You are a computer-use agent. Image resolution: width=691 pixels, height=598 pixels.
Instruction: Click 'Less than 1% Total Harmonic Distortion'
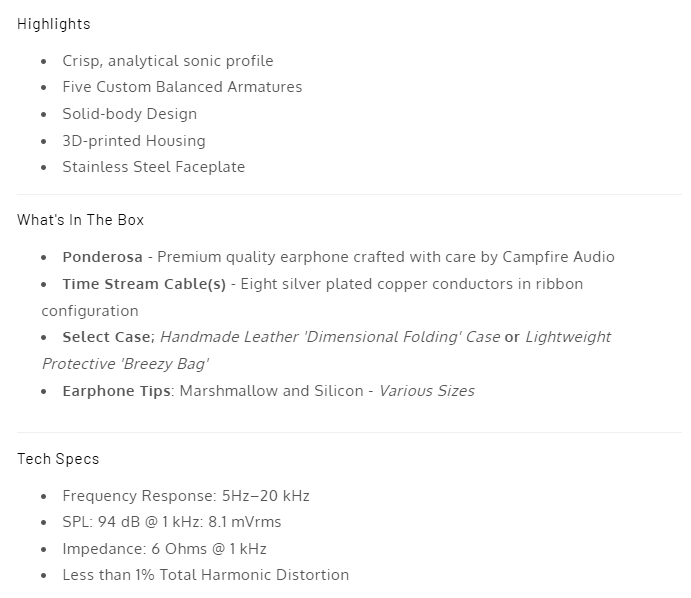point(205,575)
